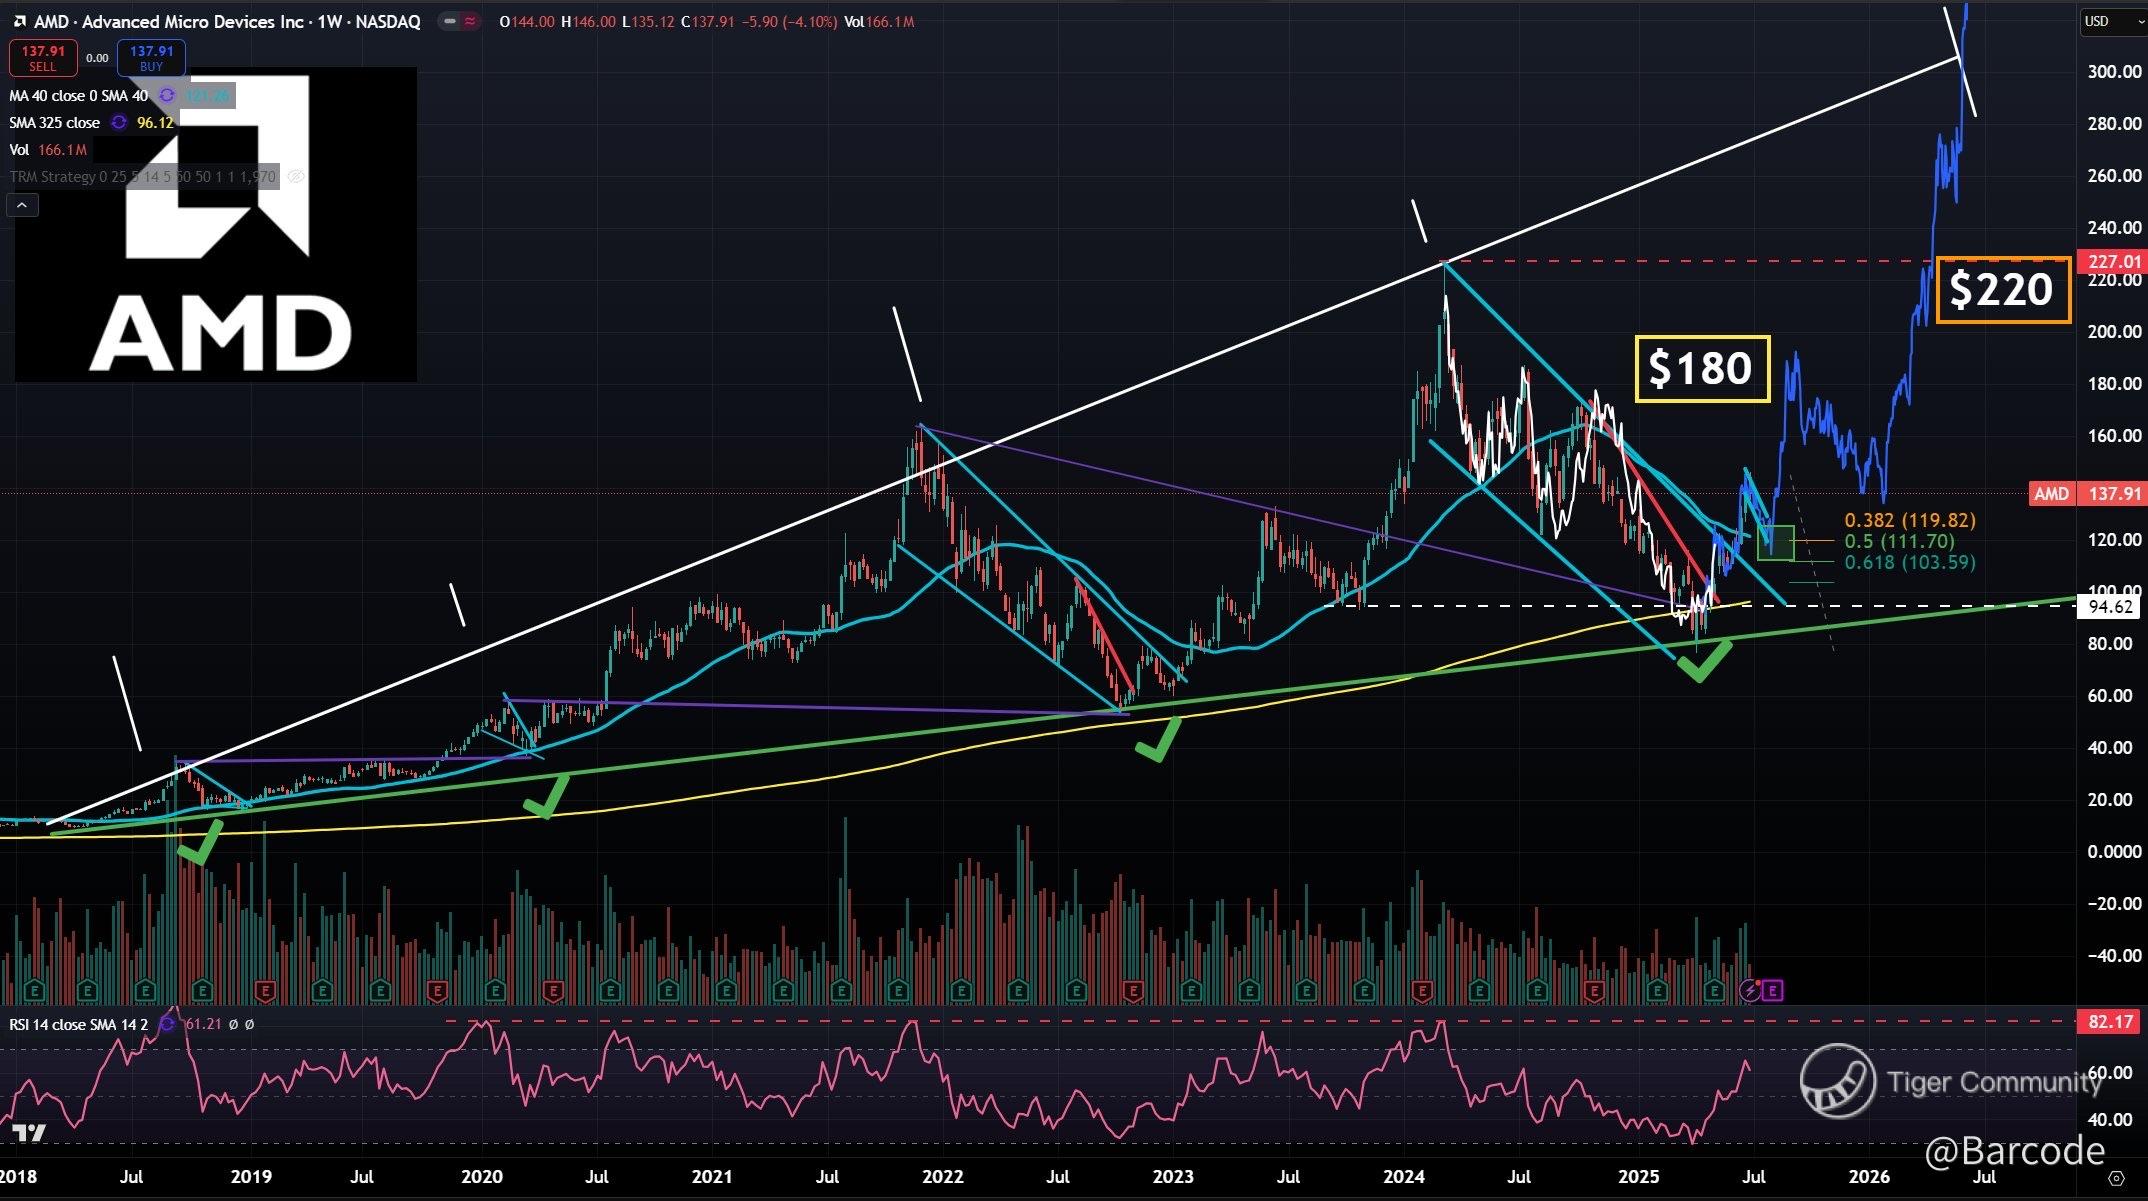Image resolution: width=2148 pixels, height=1201 pixels.
Task: Select the Vol 166.1M legend row
Action: [x=48, y=150]
